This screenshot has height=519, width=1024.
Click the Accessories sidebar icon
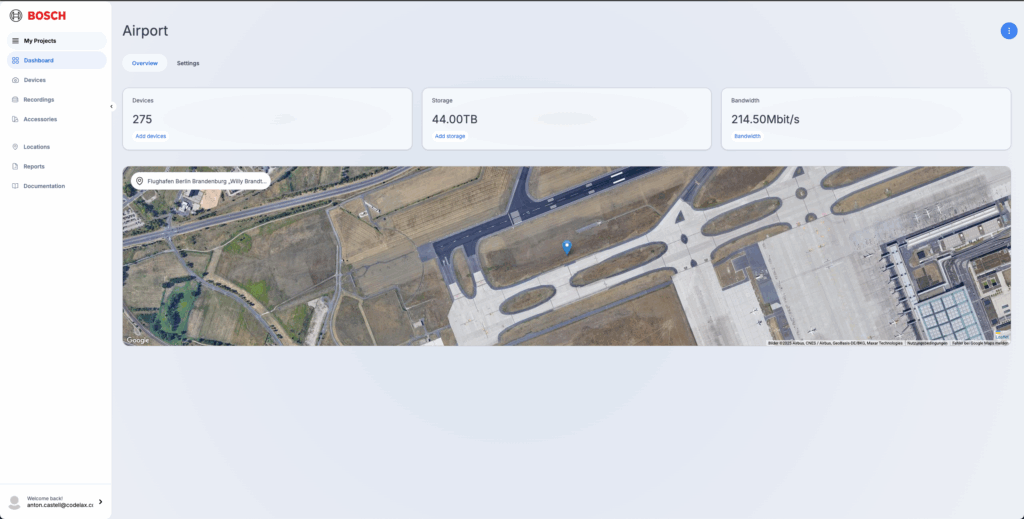click(x=15, y=119)
